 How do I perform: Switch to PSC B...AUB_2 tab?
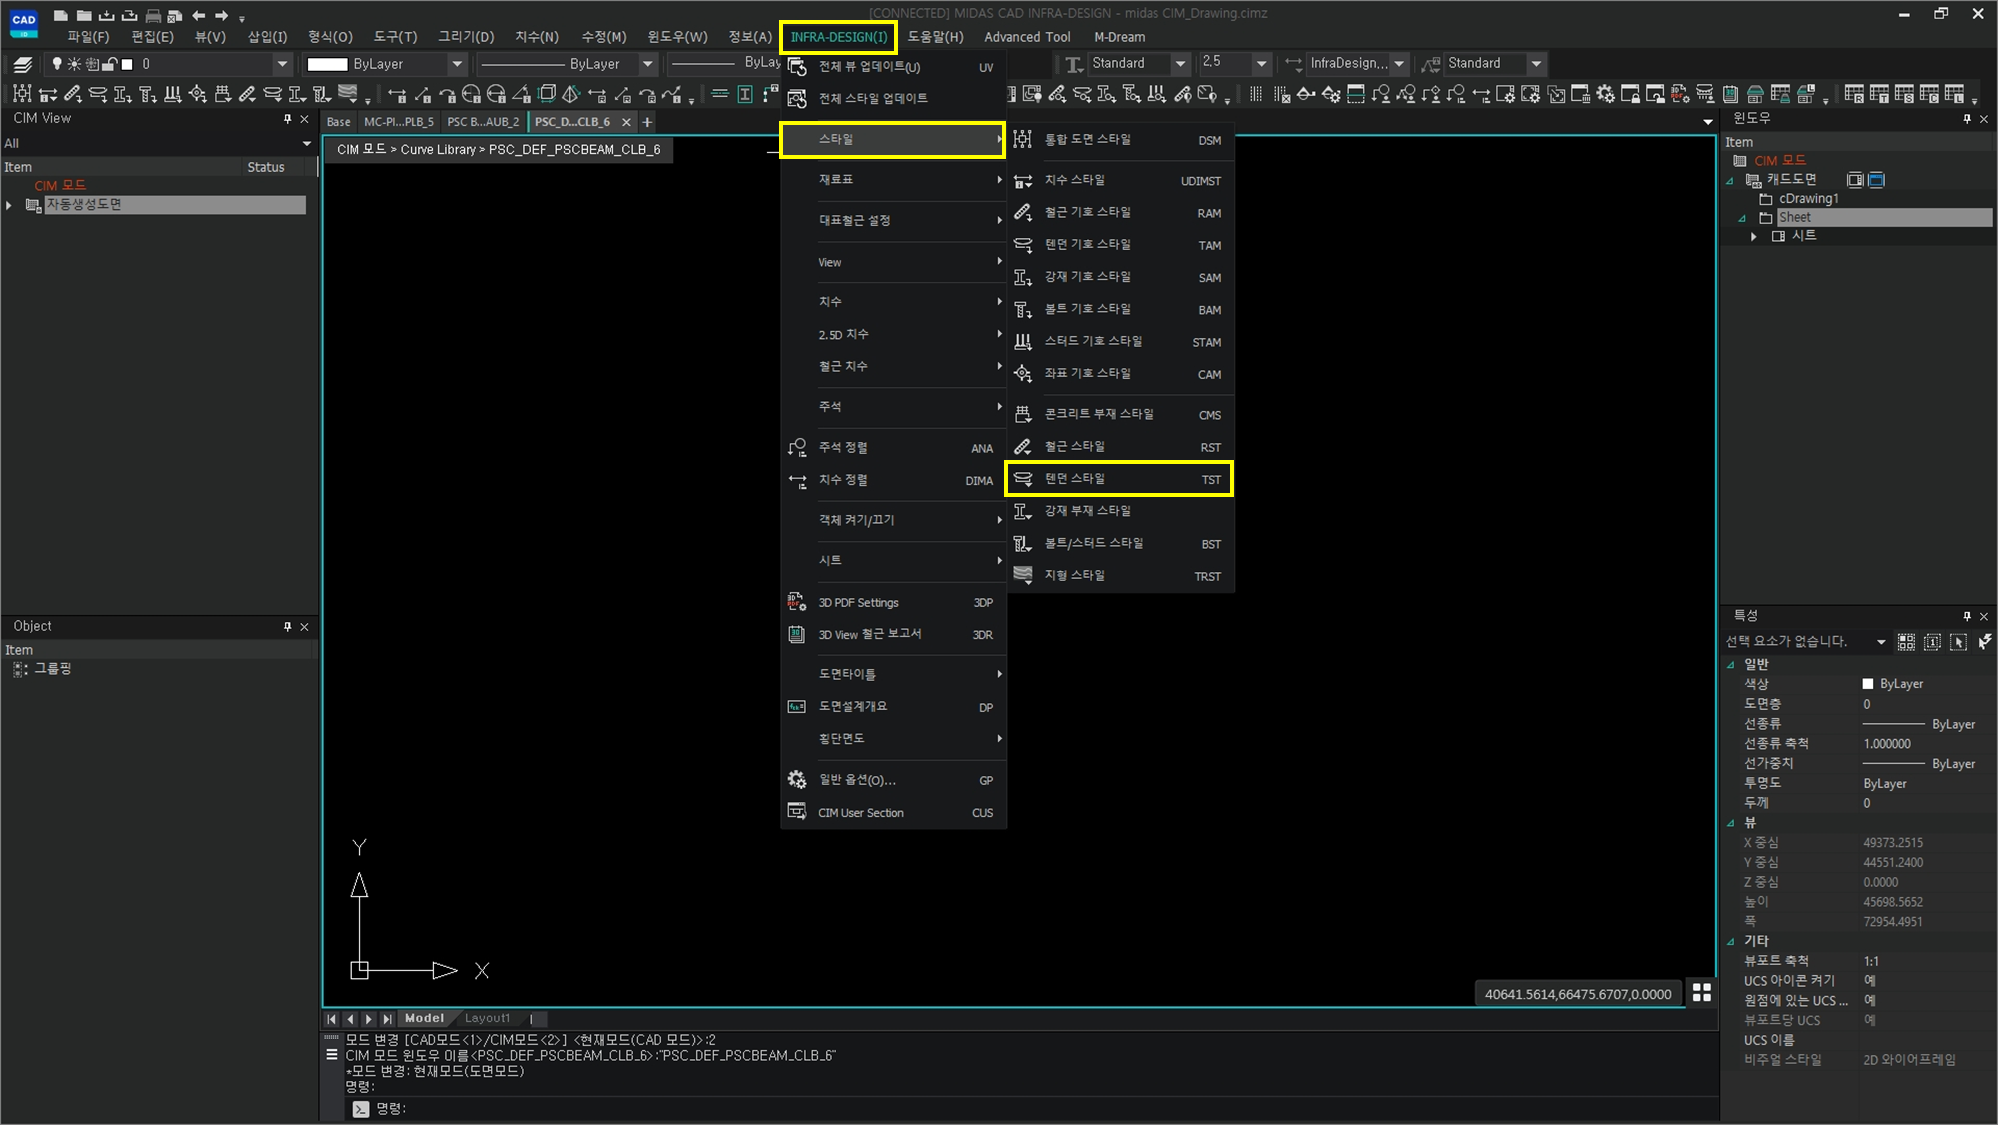(483, 122)
